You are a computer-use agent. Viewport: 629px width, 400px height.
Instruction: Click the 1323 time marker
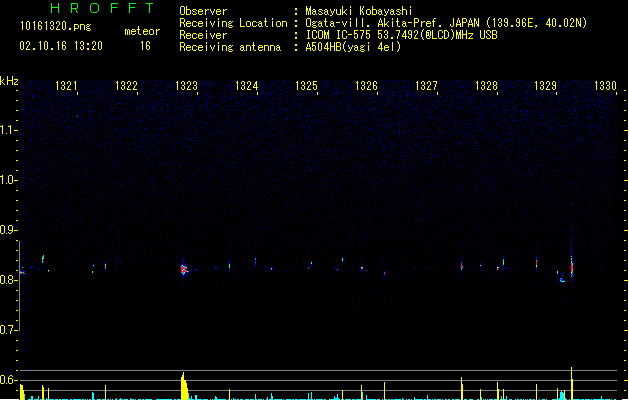tap(187, 86)
